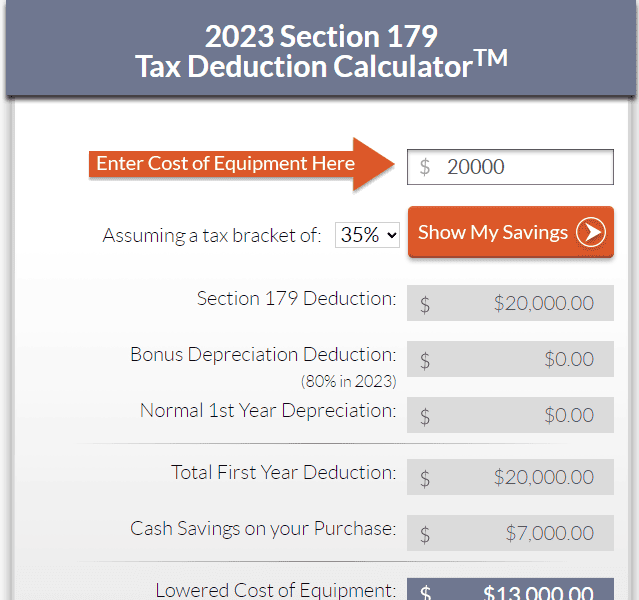Click the dollar sign beside Section 179 Deduction

[425, 304]
